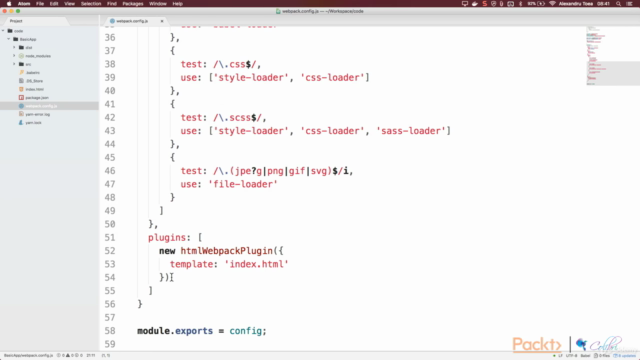Open the Help menu

click(x=177, y=4)
